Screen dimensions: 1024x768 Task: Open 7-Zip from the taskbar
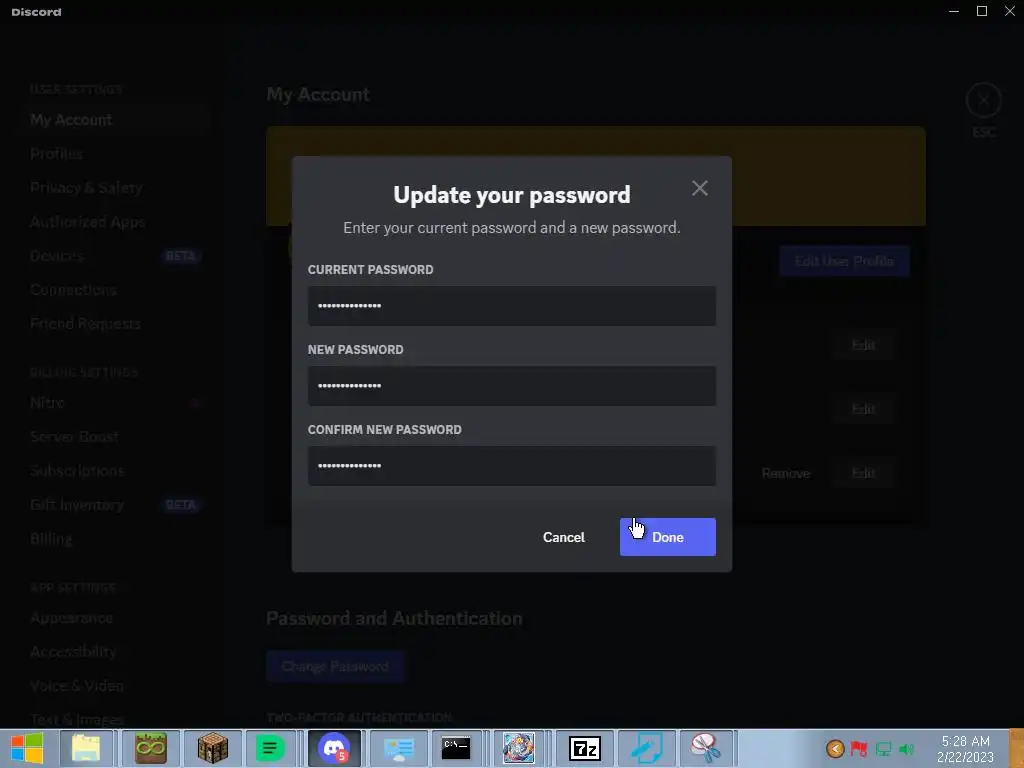point(584,748)
